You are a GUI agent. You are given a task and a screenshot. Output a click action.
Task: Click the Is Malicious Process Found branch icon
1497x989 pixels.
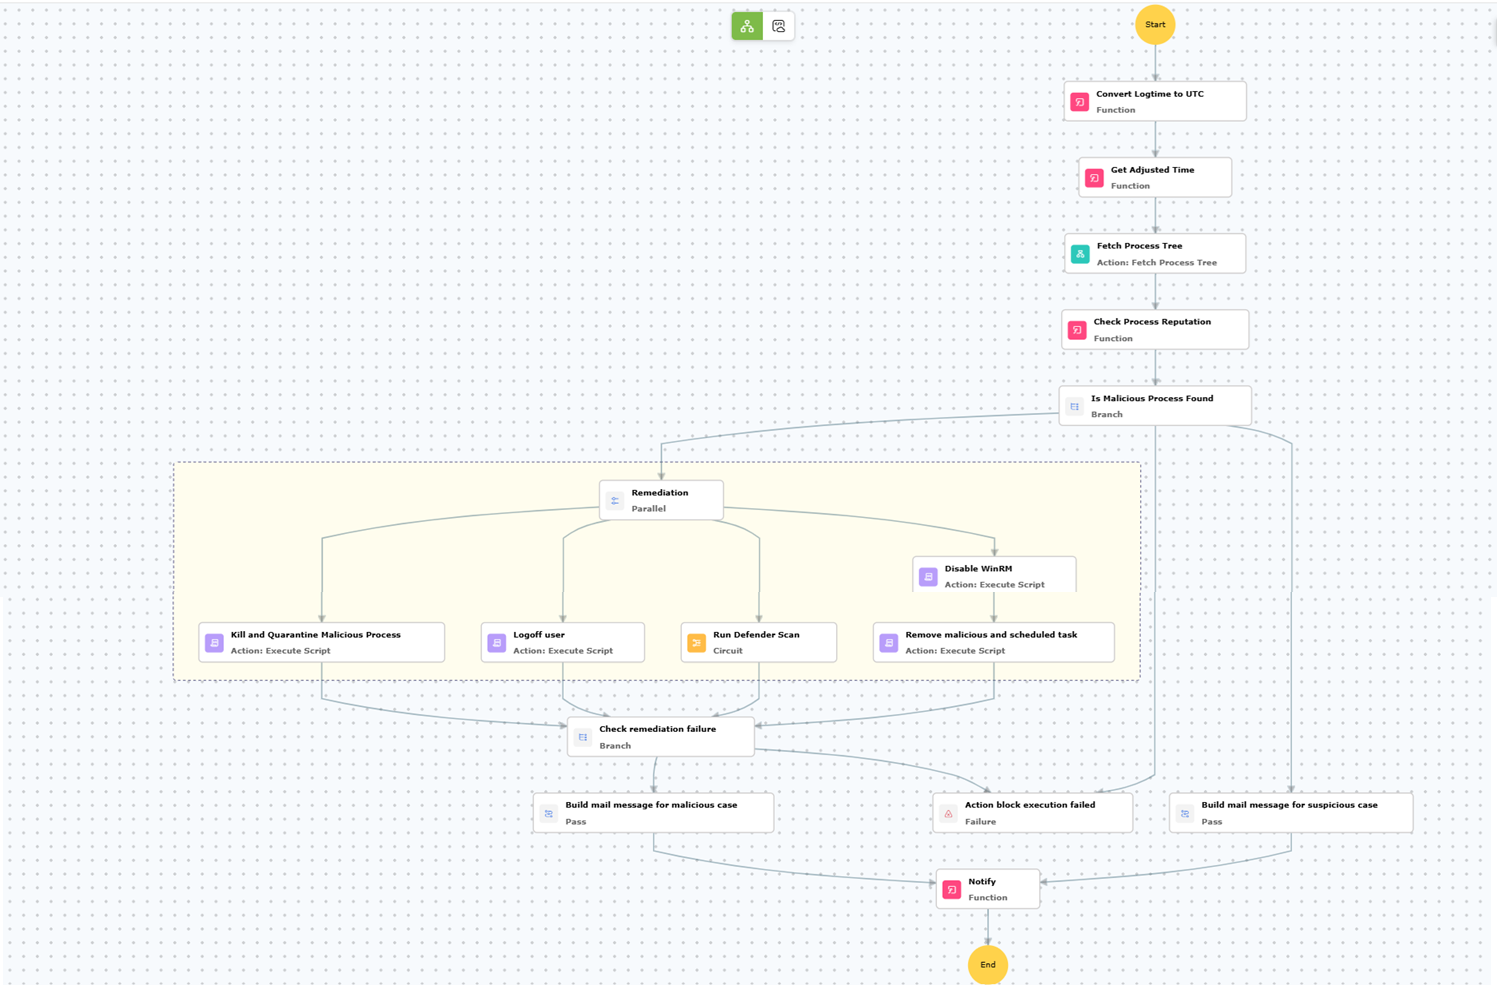pyautogui.click(x=1074, y=406)
